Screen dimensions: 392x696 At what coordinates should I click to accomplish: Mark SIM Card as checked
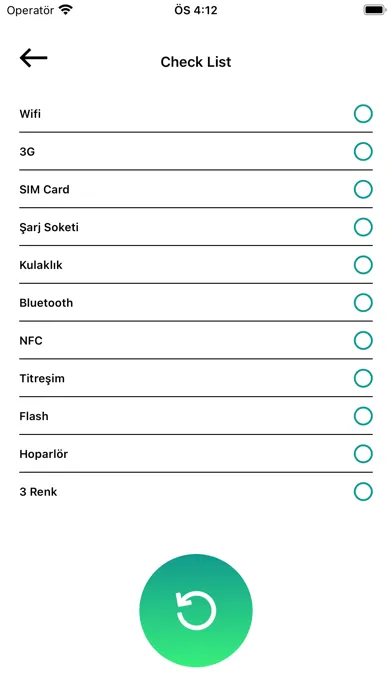tap(363, 190)
